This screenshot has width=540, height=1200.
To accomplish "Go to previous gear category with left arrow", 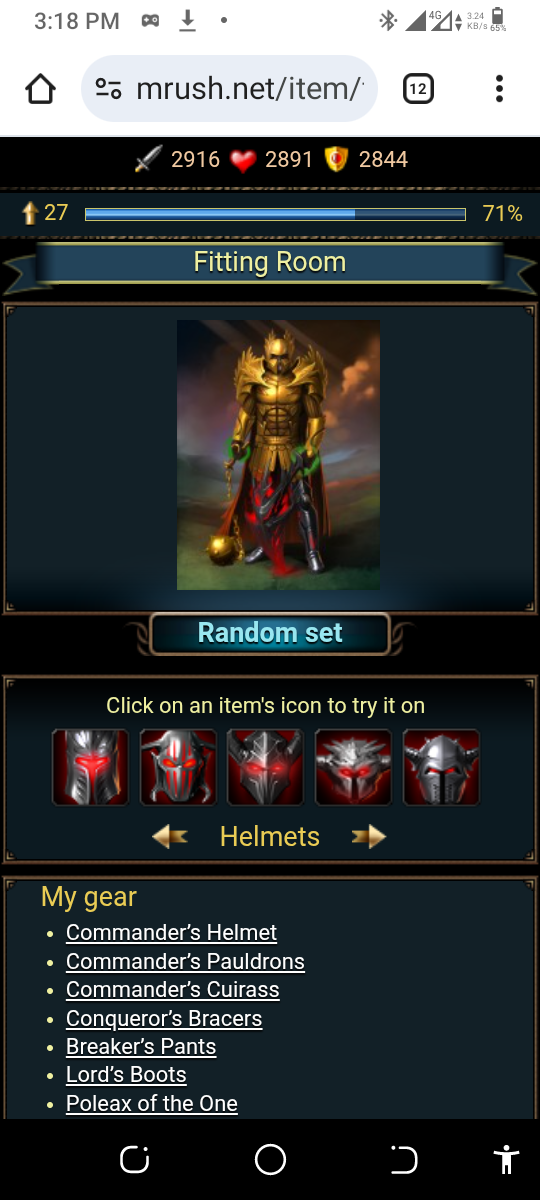I will [x=171, y=837].
